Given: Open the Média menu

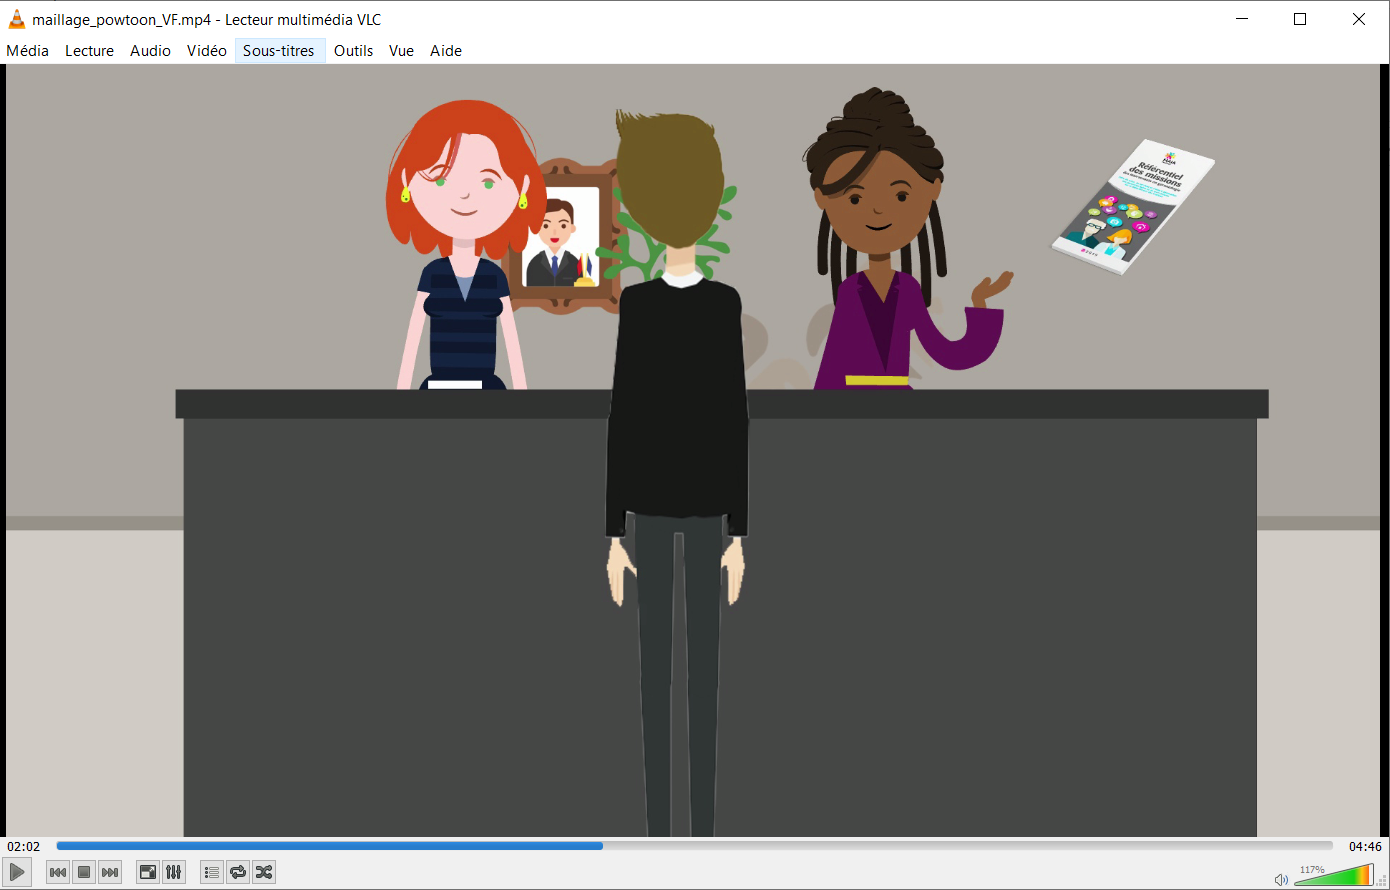Looking at the screenshot, I should pyautogui.click(x=28, y=51).
